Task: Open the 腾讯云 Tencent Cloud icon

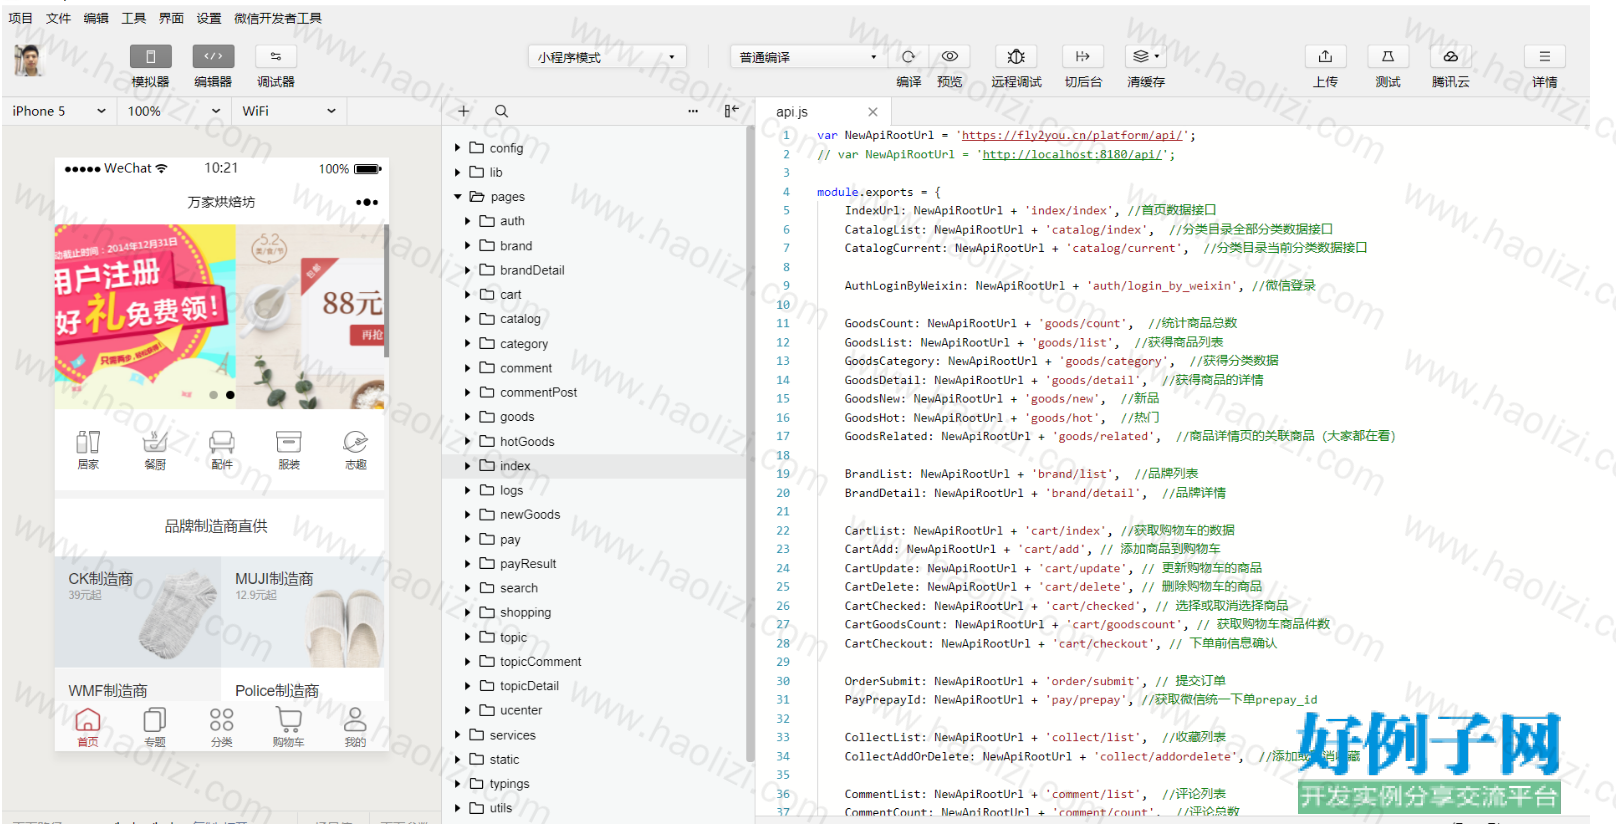Action: coord(1450,57)
